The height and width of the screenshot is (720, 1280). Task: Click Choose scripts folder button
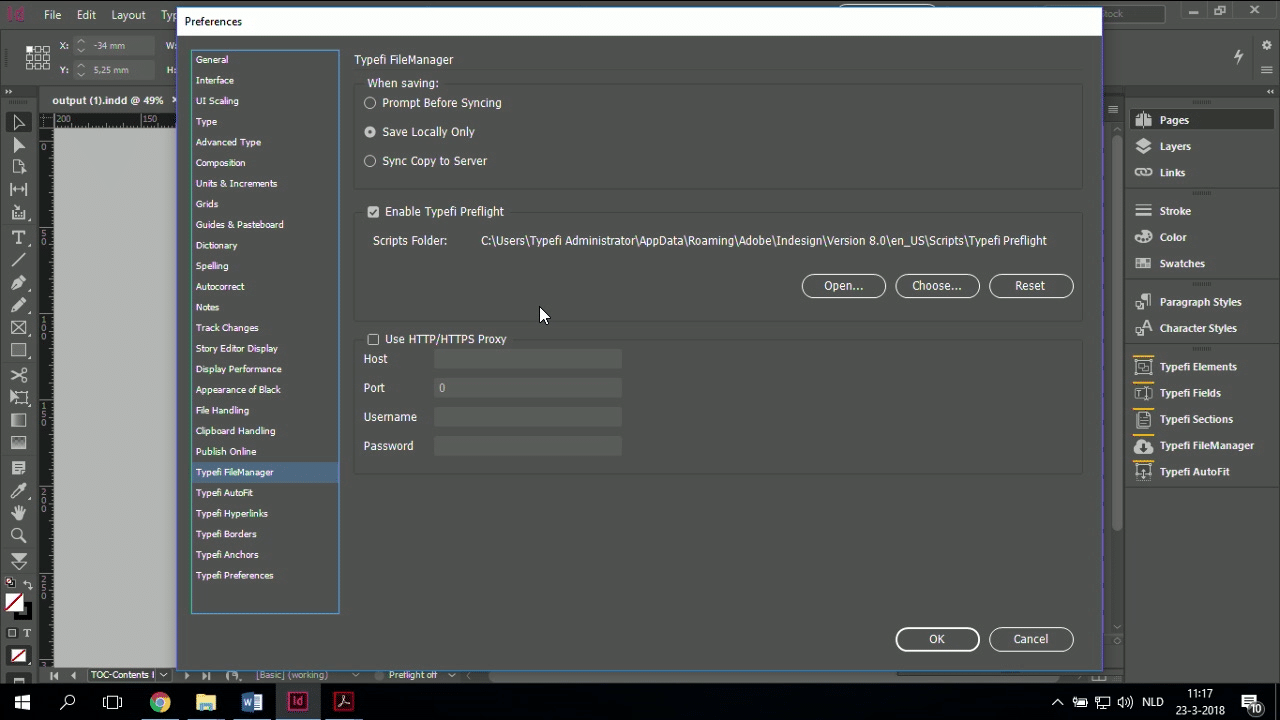[937, 286]
